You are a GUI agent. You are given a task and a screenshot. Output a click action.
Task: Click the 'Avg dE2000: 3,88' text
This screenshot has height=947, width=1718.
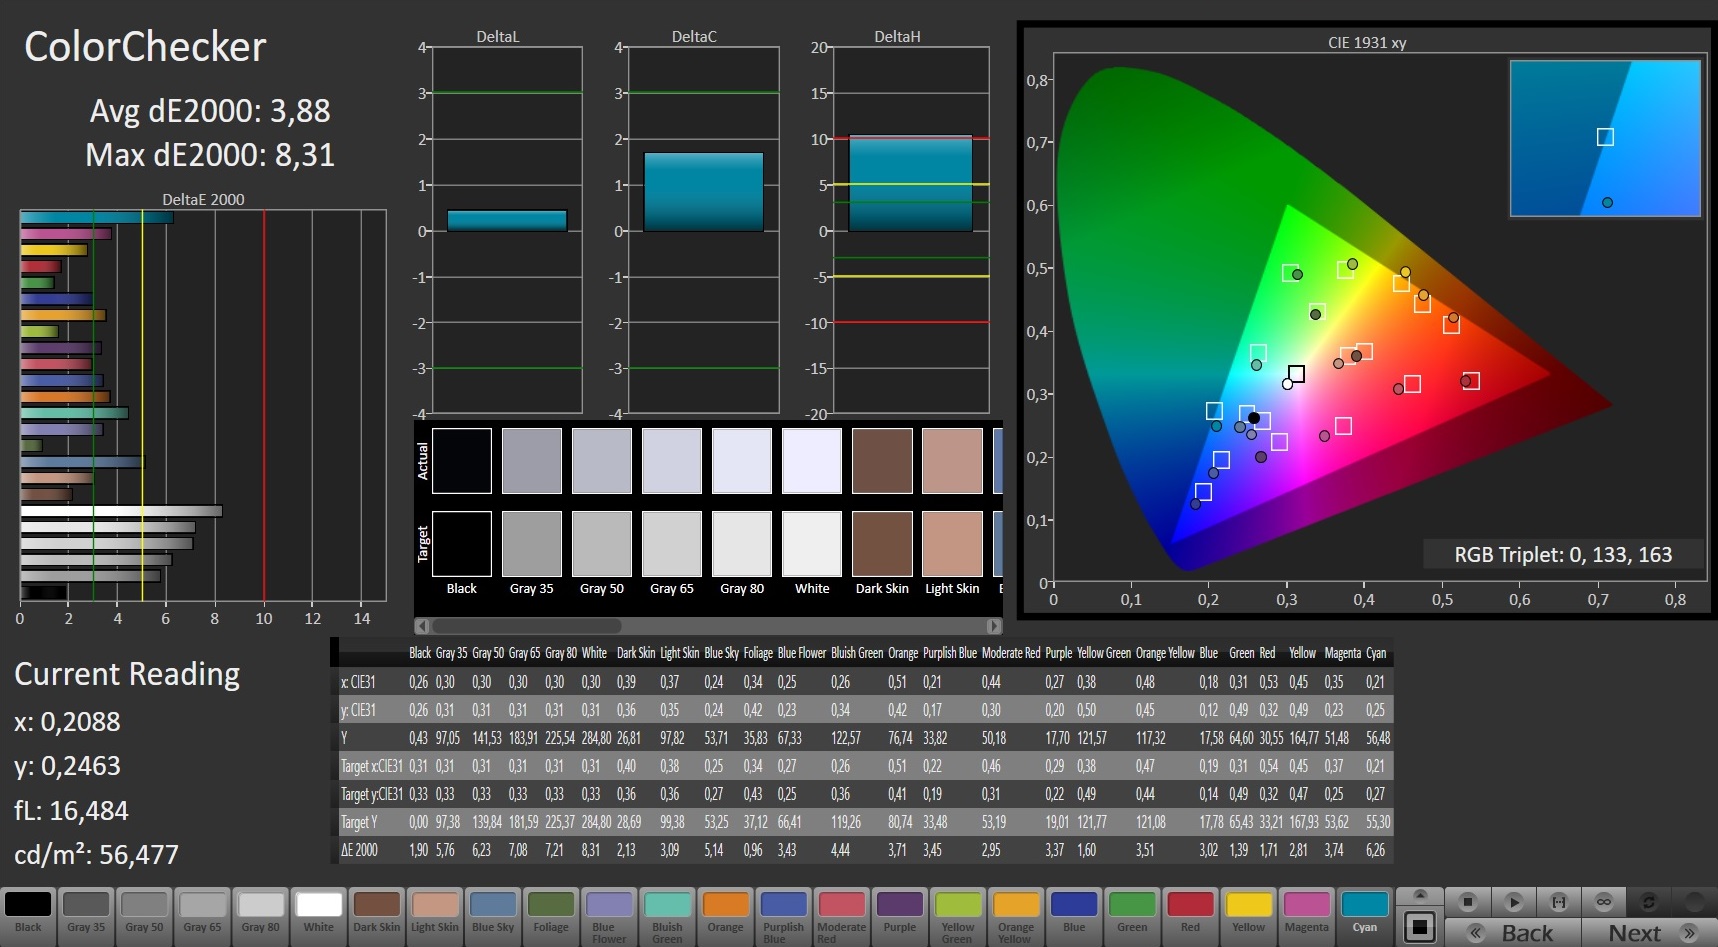[210, 111]
